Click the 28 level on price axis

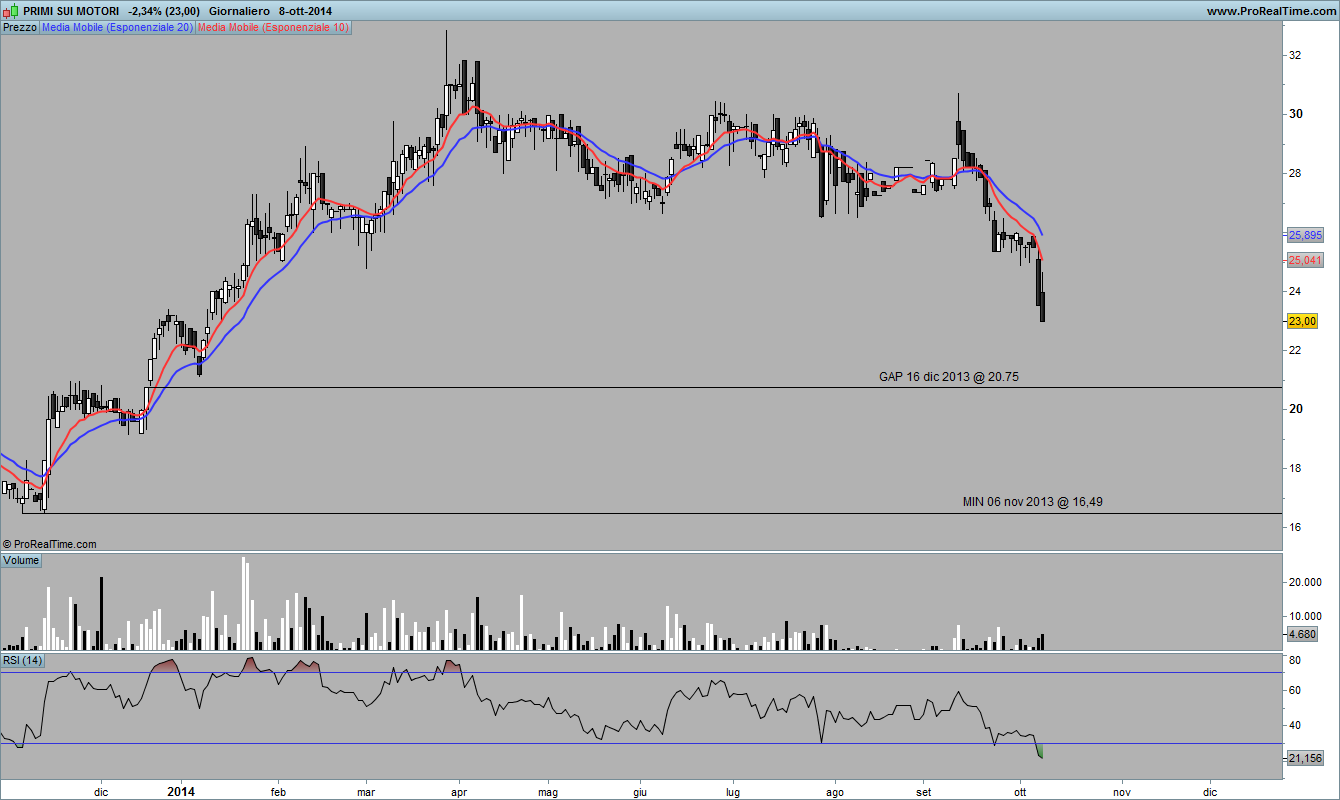point(1294,173)
